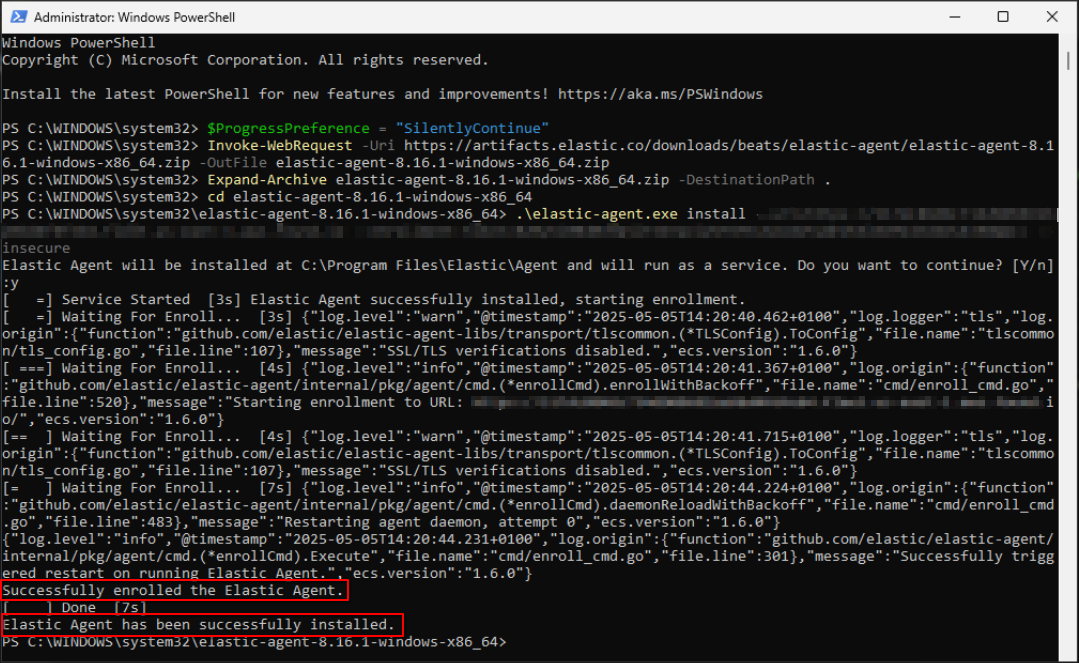1079x663 pixels.
Task: Maximize the PowerShell window
Action: click(x=1003, y=17)
